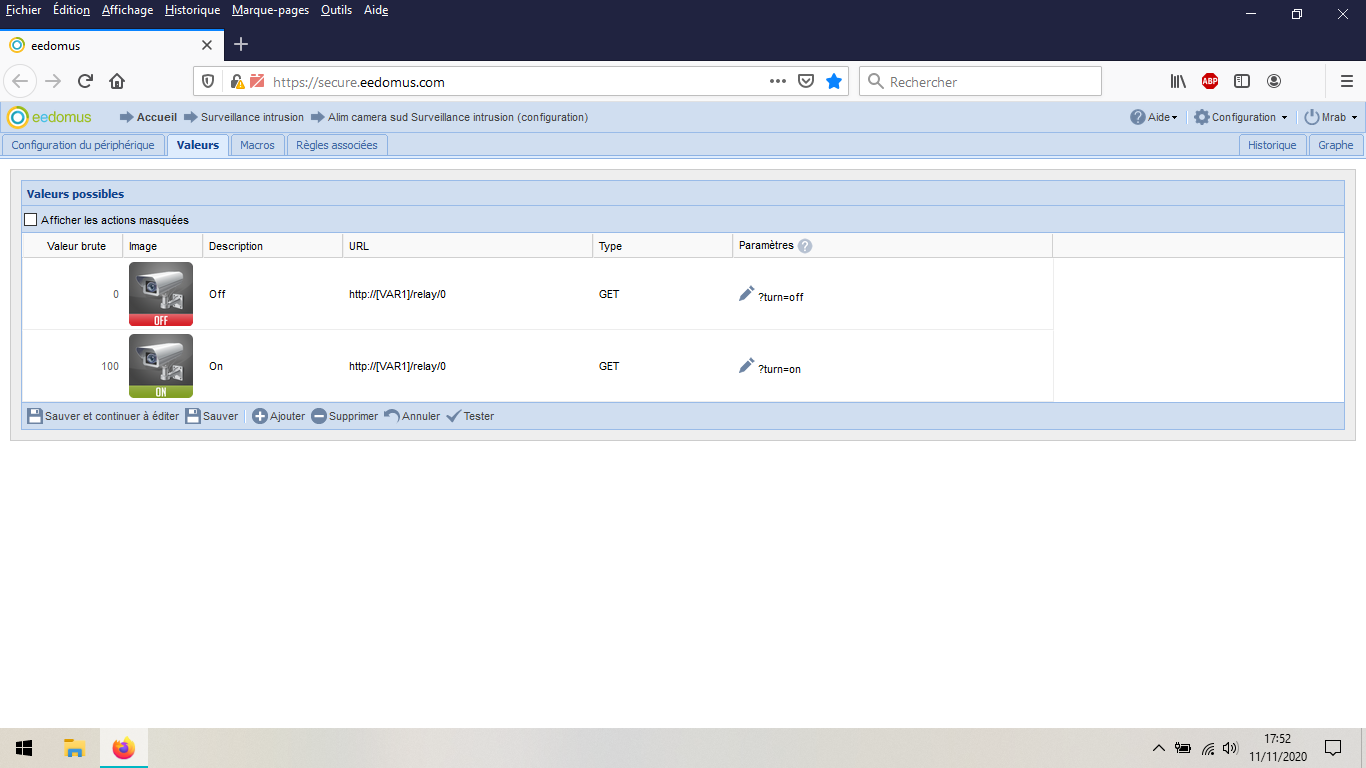Screen dimensions: 1366x768
Task: Open Windows Start menu
Action: 24,748
